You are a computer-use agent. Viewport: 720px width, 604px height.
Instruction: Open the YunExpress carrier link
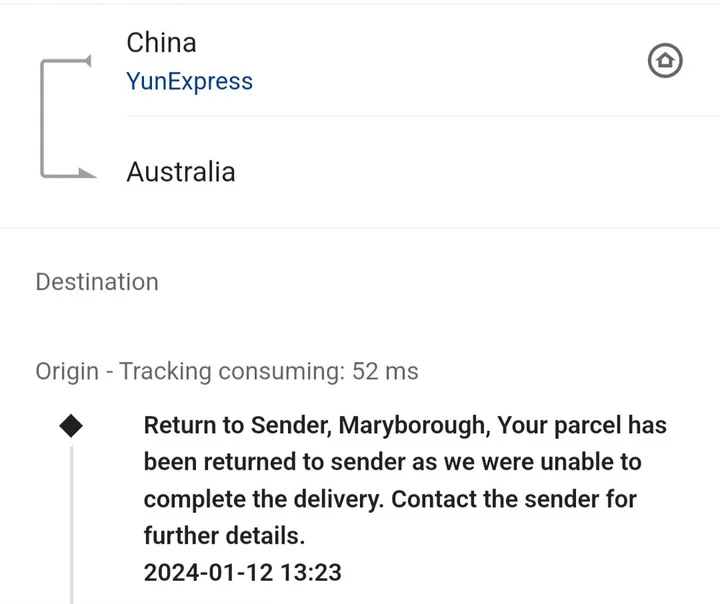click(189, 82)
